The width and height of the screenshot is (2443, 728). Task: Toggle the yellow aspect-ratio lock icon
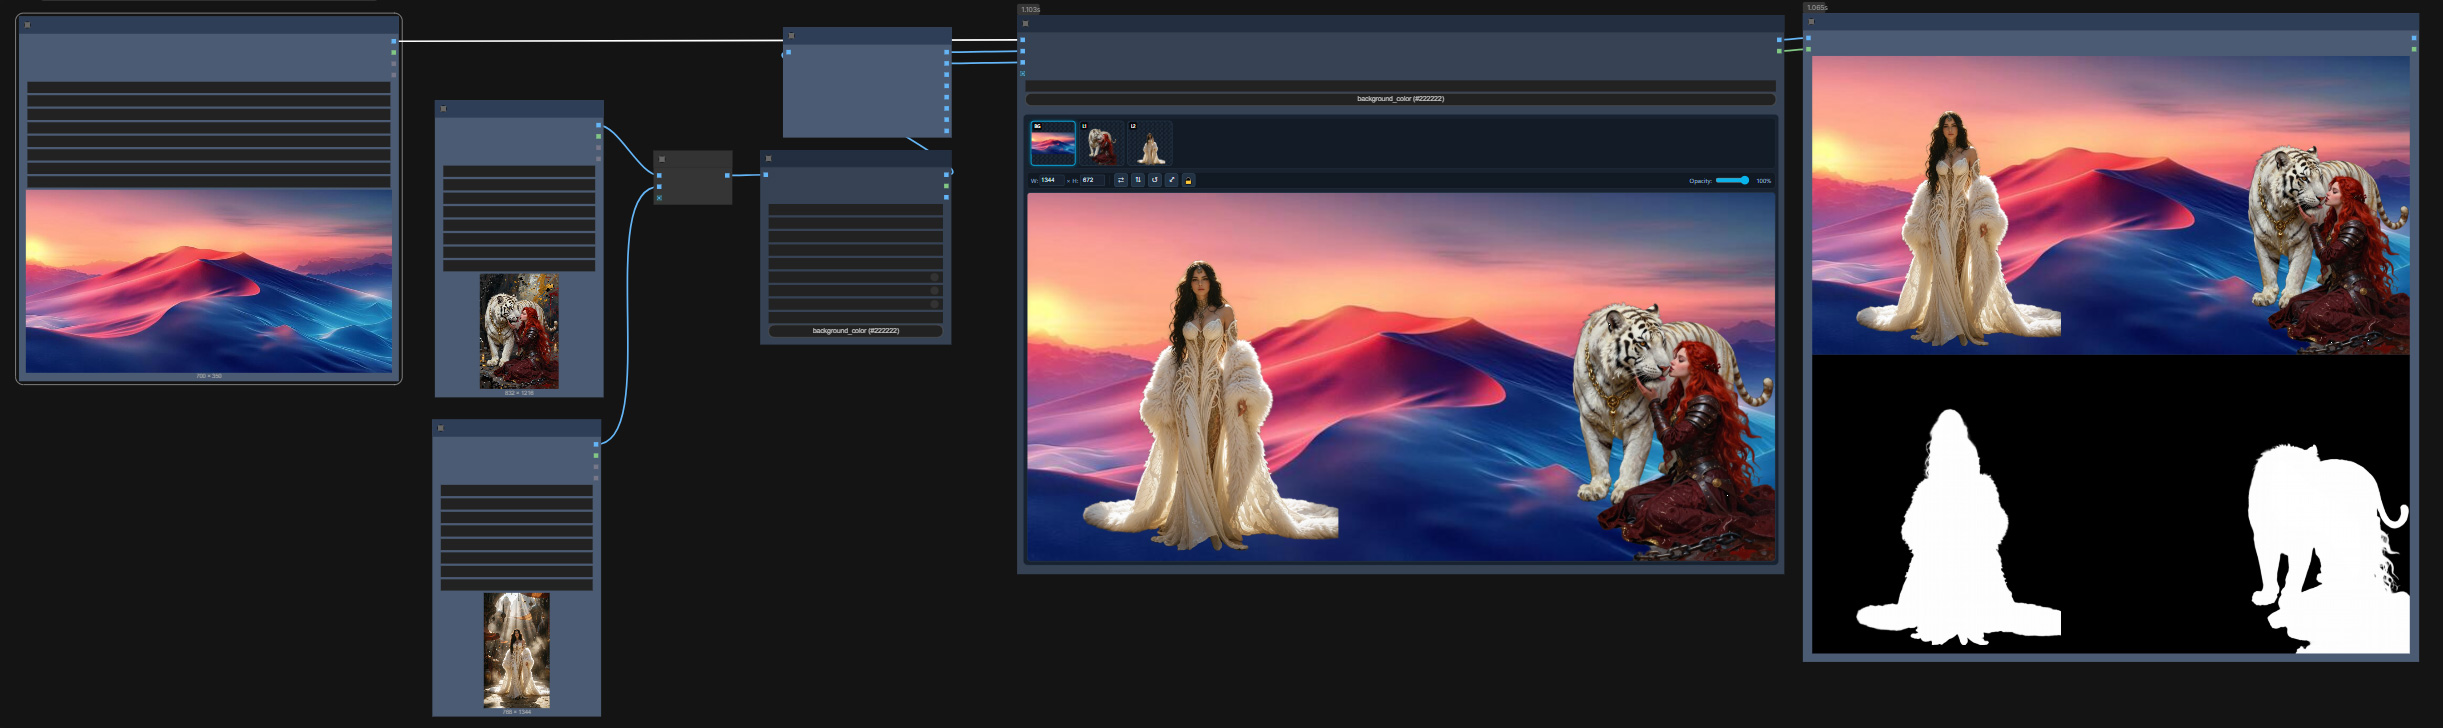1188,180
